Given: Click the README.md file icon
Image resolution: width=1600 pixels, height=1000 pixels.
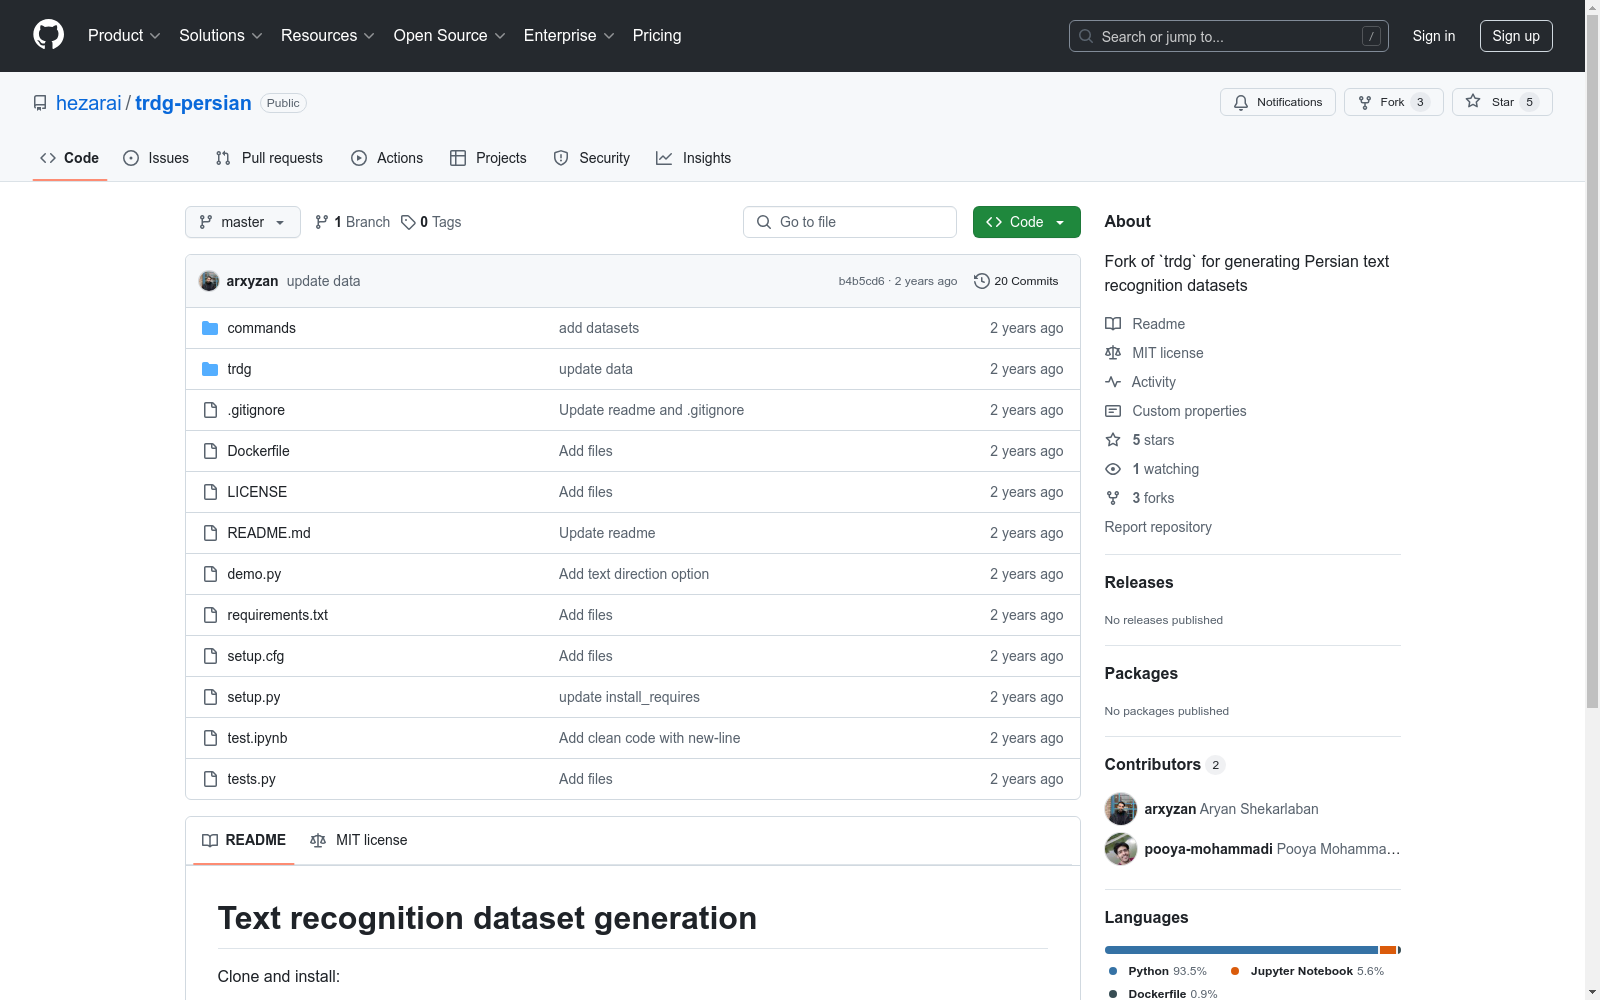Looking at the screenshot, I should coord(210,533).
